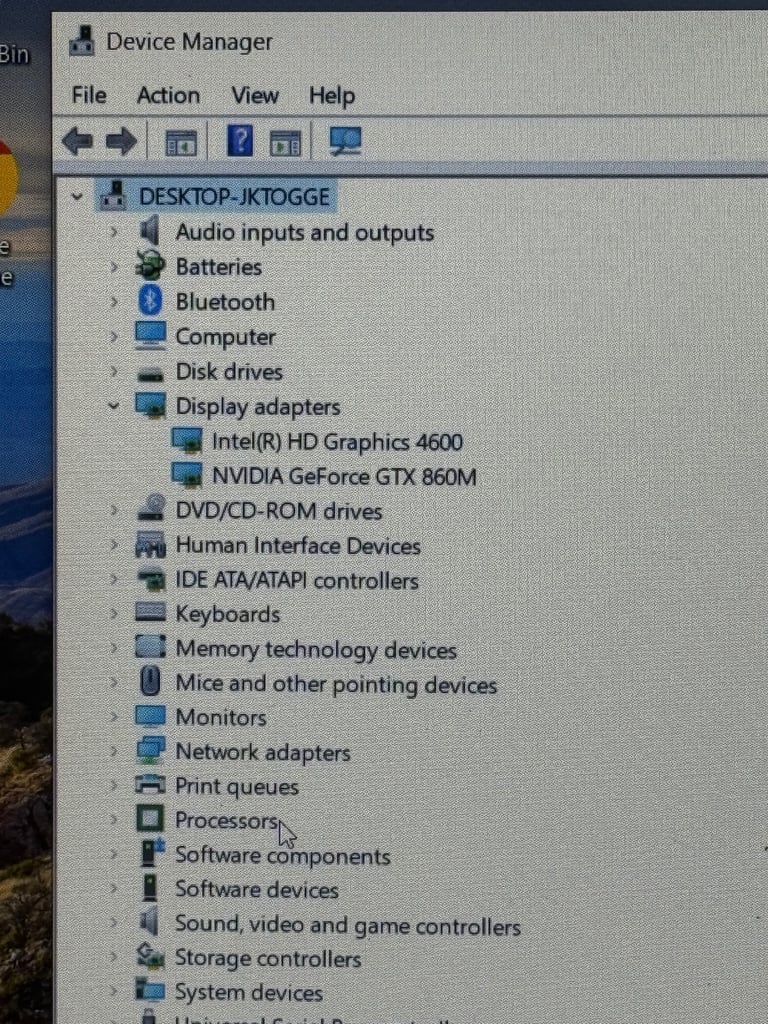Screen dimensions: 768x1024
Task: Click the Intel HD Graphics 4600 icon
Action: (187, 440)
